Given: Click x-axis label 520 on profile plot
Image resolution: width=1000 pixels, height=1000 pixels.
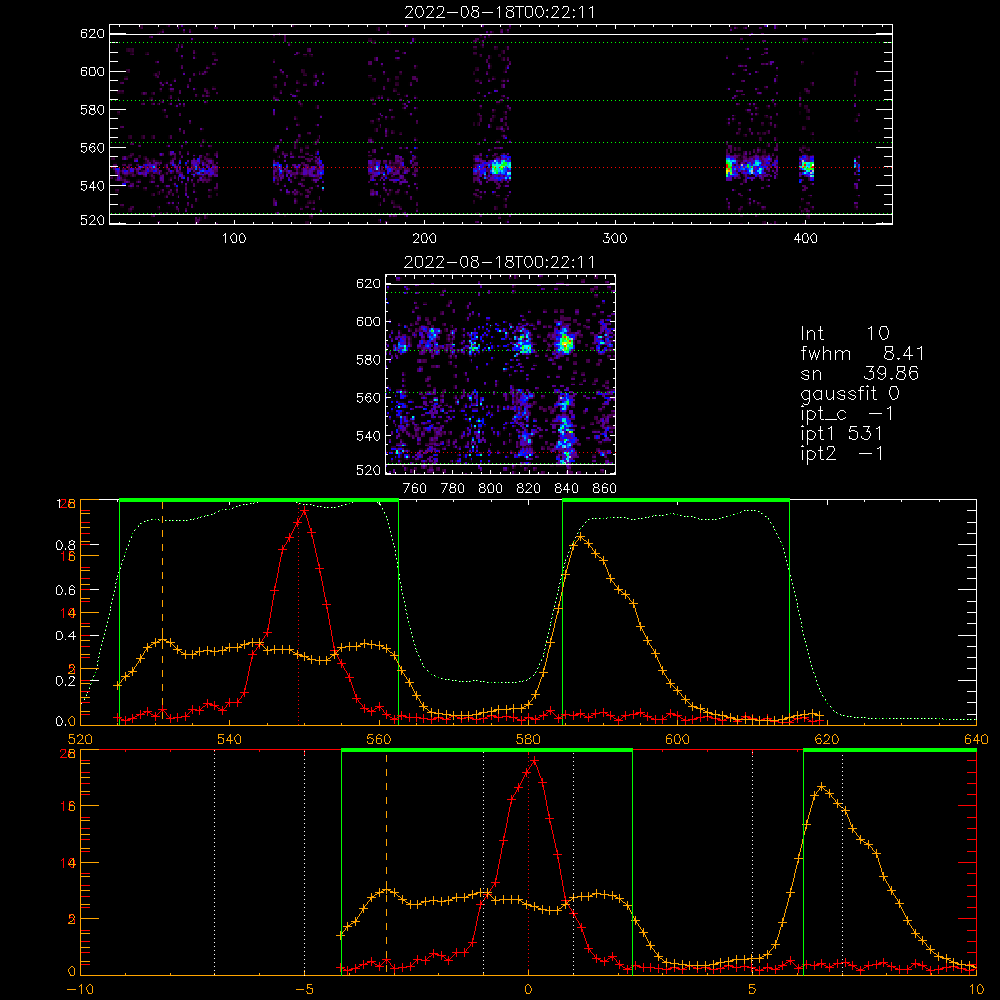Looking at the screenshot, I should click(80, 740).
